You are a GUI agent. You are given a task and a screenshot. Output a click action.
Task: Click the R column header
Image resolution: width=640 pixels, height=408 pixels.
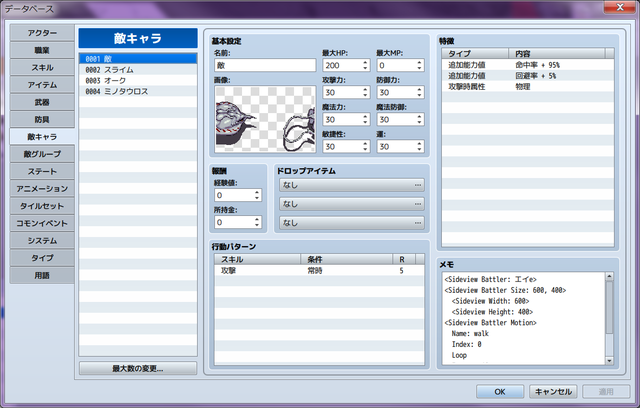[x=404, y=259]
